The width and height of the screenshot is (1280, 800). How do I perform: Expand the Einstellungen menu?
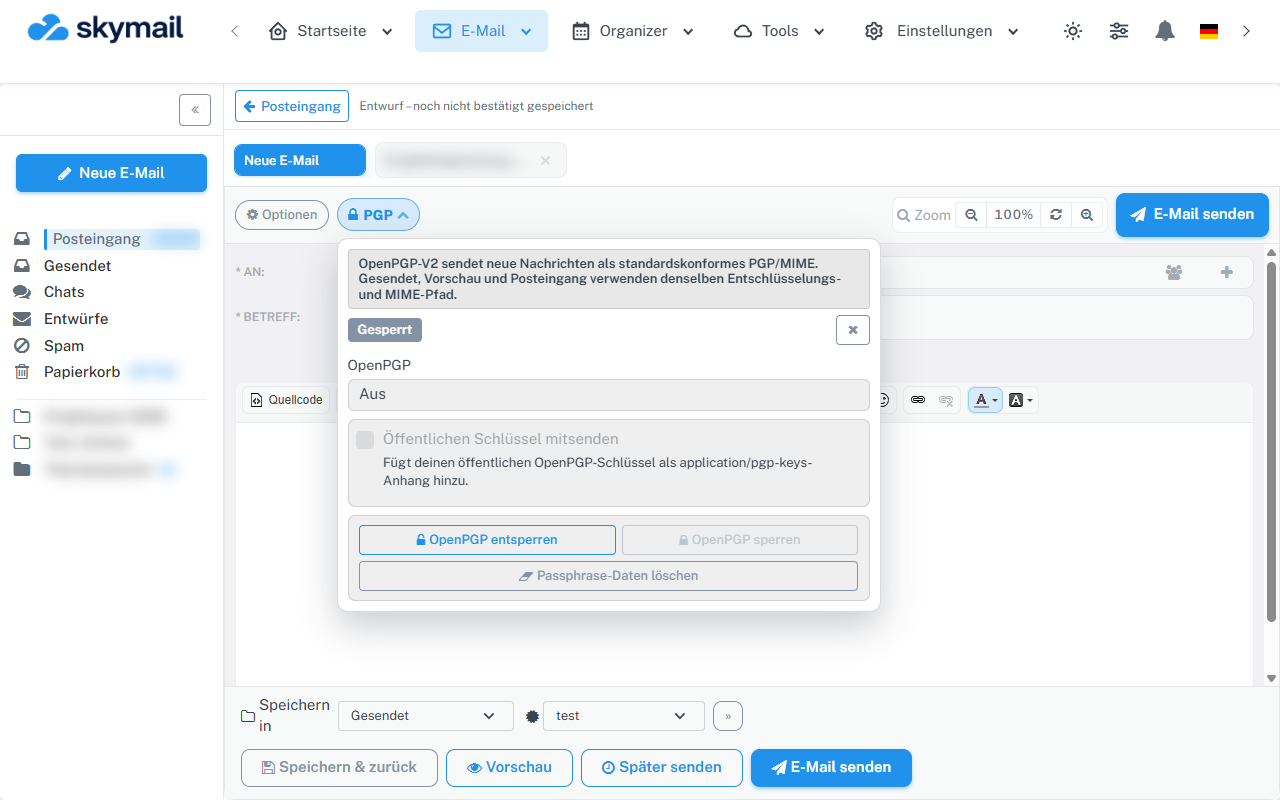[x=942, y=31]
